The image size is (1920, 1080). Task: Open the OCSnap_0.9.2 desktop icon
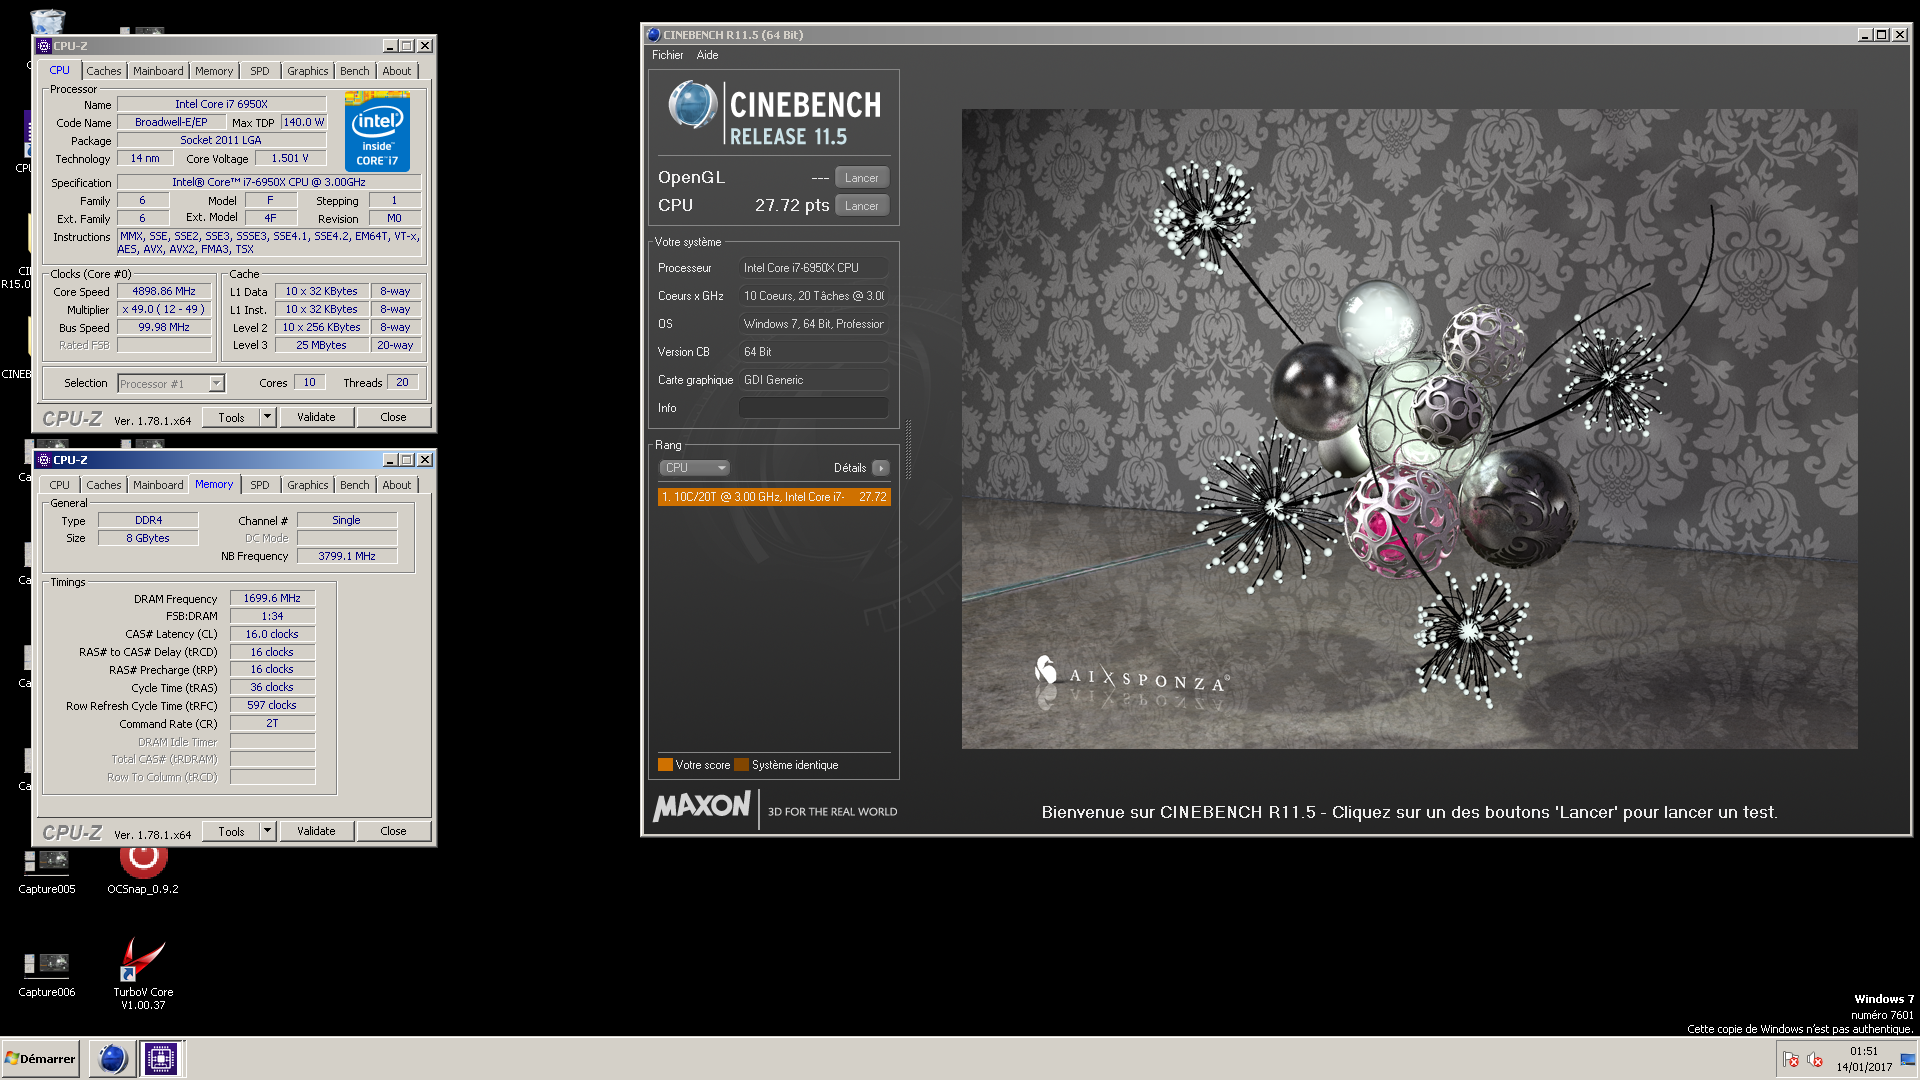tap(143, 868)
